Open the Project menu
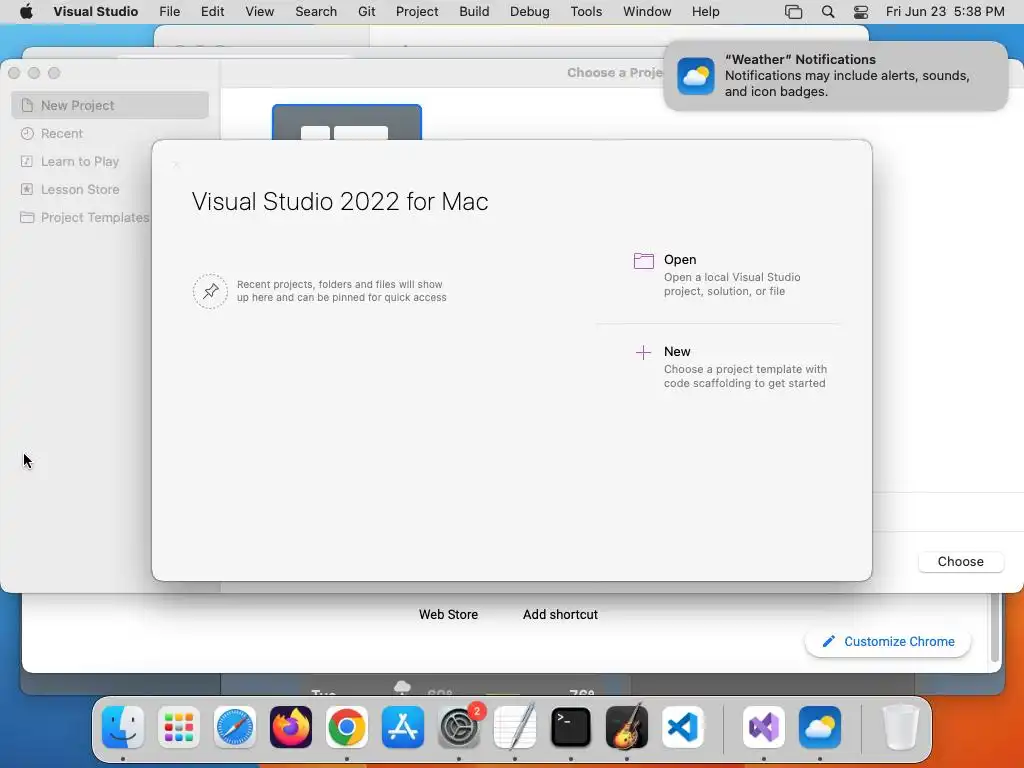 click(417, 12)
